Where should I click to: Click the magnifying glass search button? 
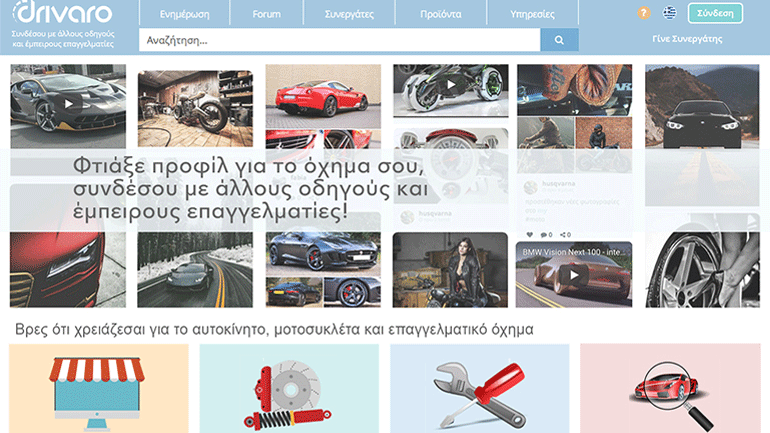559,40
